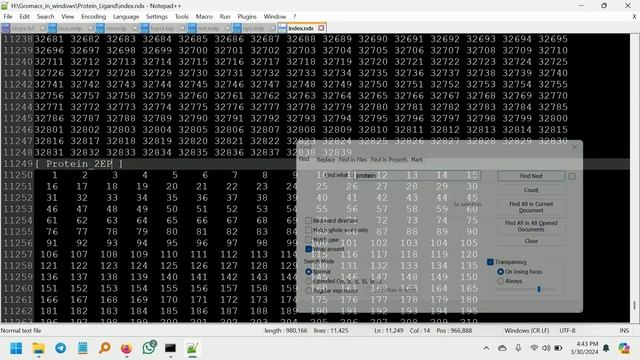Open the Wi-Fi network tray icon
This screenshot has width=640, height=360.
point(534,348)
